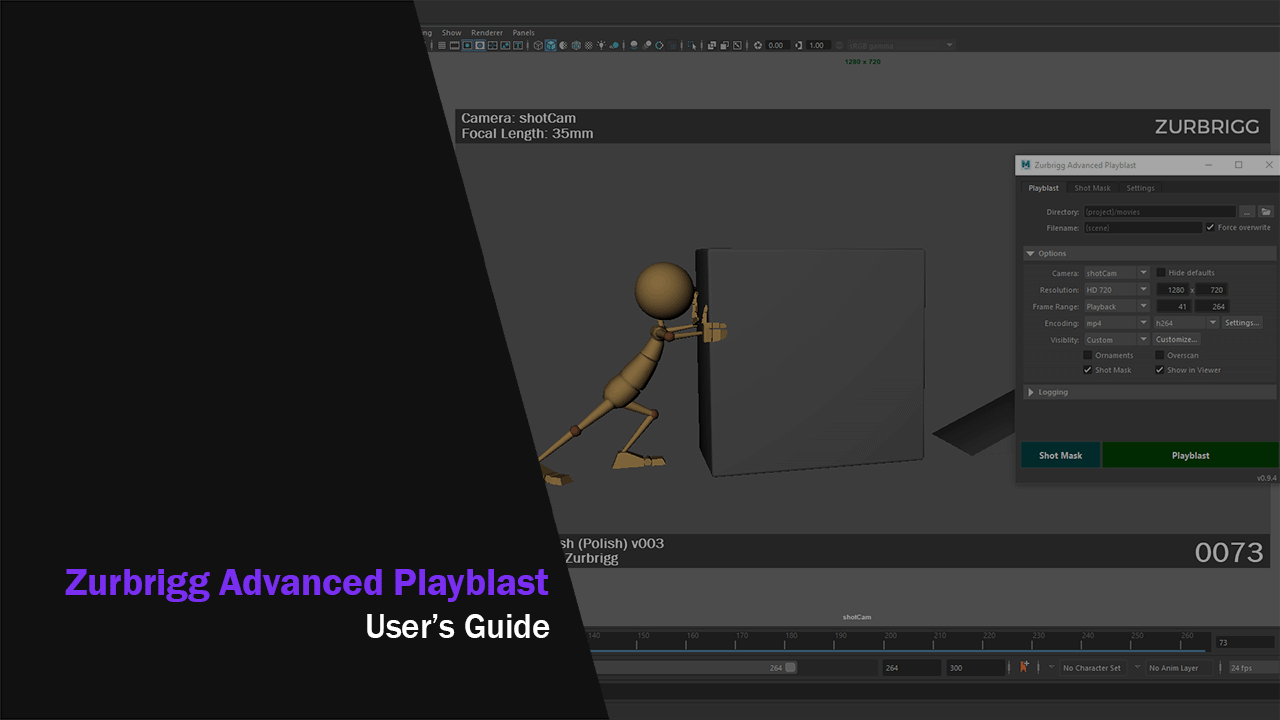Click the orange bookmark icon near timeline
This screenshot has width=1280, height=720.
pos(1023,667)
